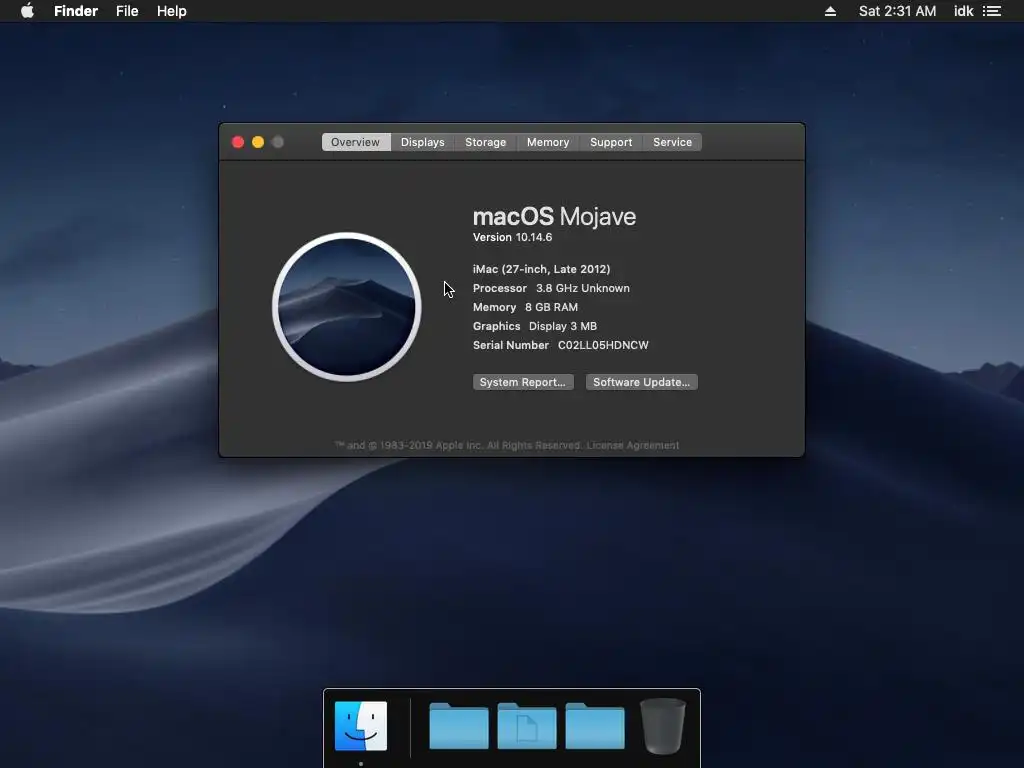Select serial number C02LL05HDNCW
This screenshot has width=1024, height=768.
(x=603, y=345)
